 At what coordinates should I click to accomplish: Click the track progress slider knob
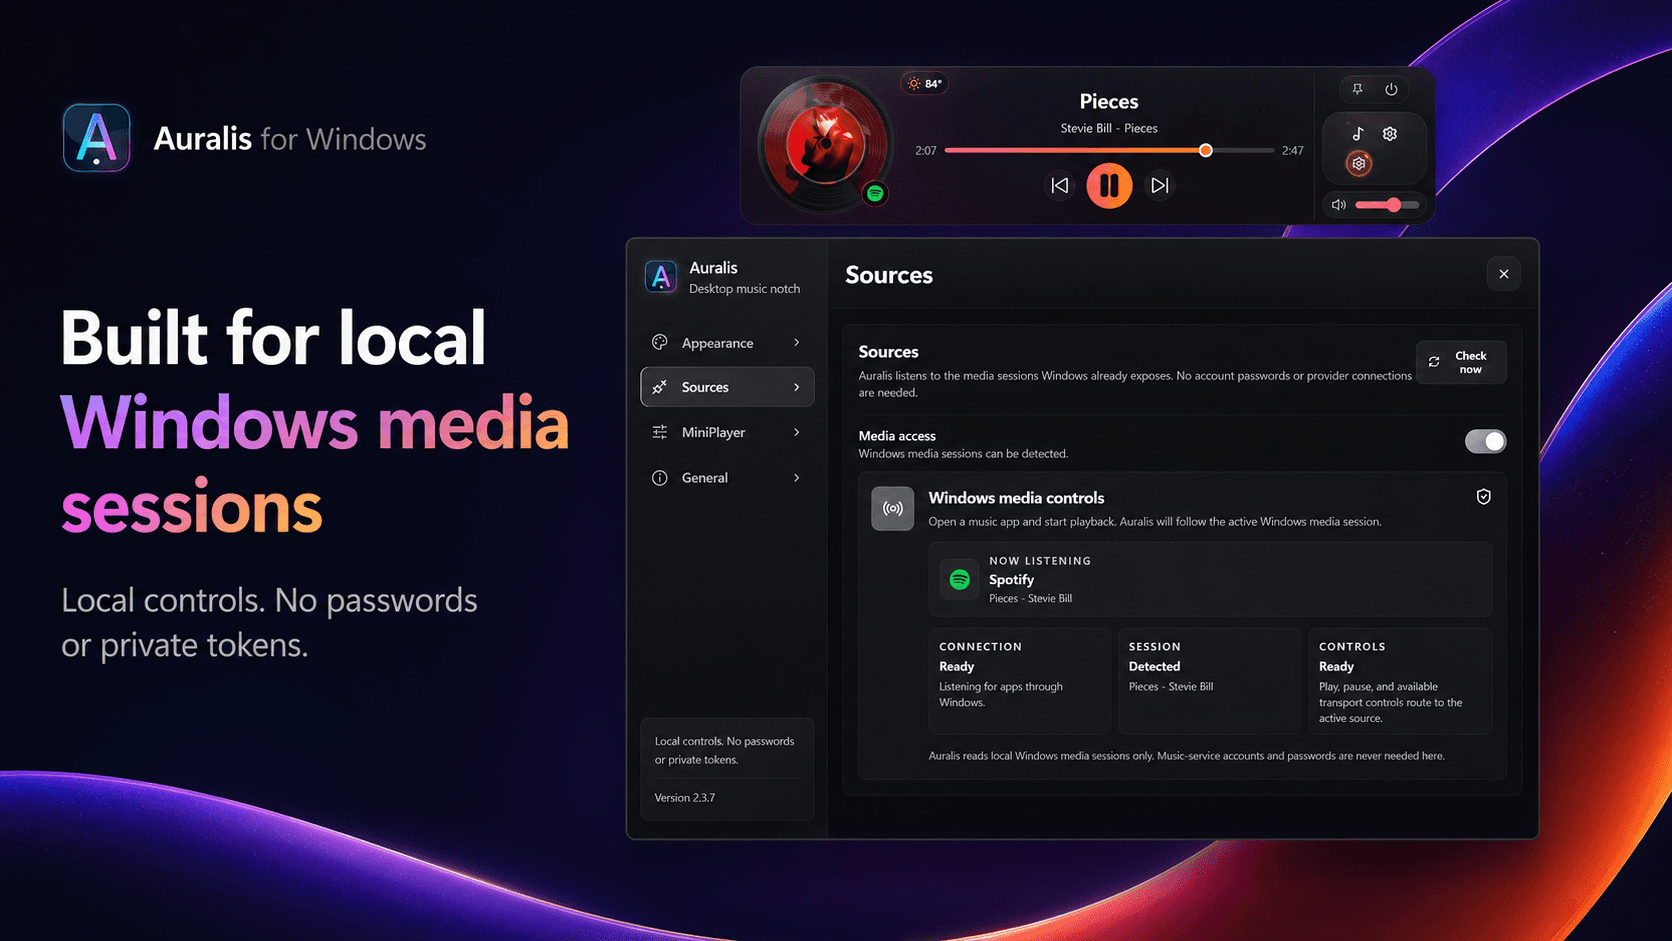tap(1205, 150)
